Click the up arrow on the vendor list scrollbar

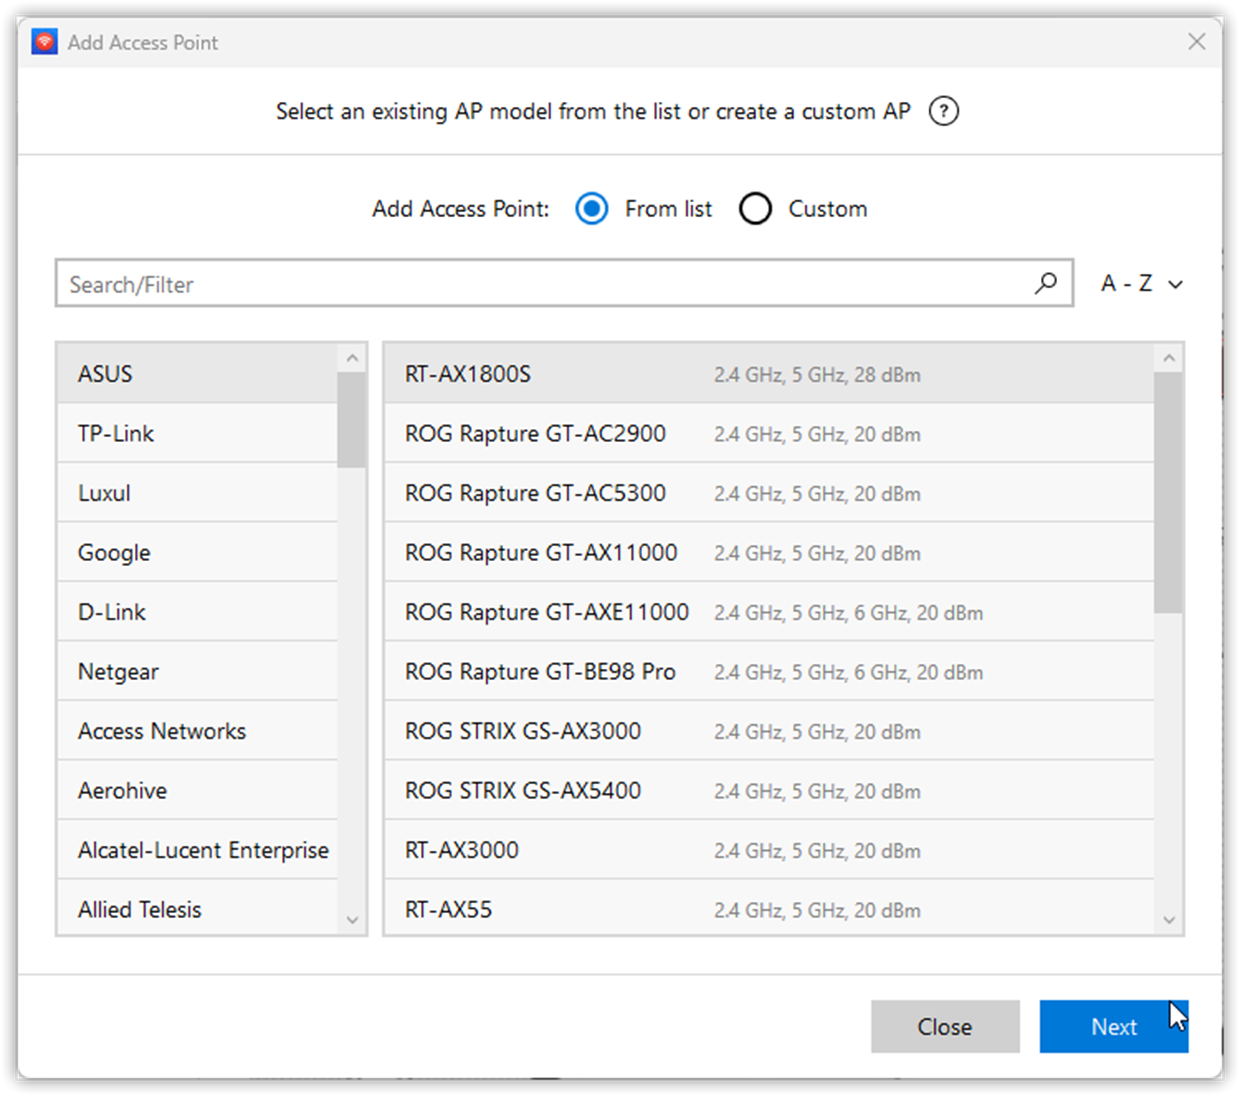coord(352,356)
